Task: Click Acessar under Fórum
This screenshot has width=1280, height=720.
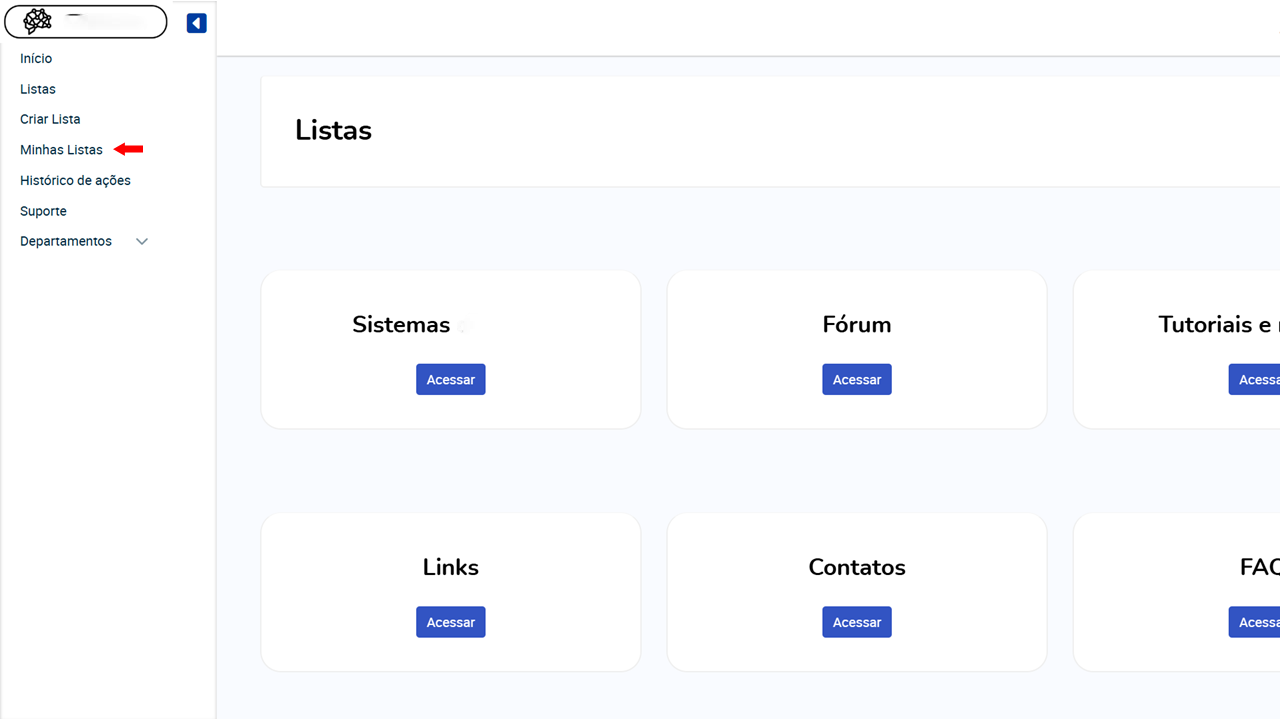Action: tap(857, 380)
